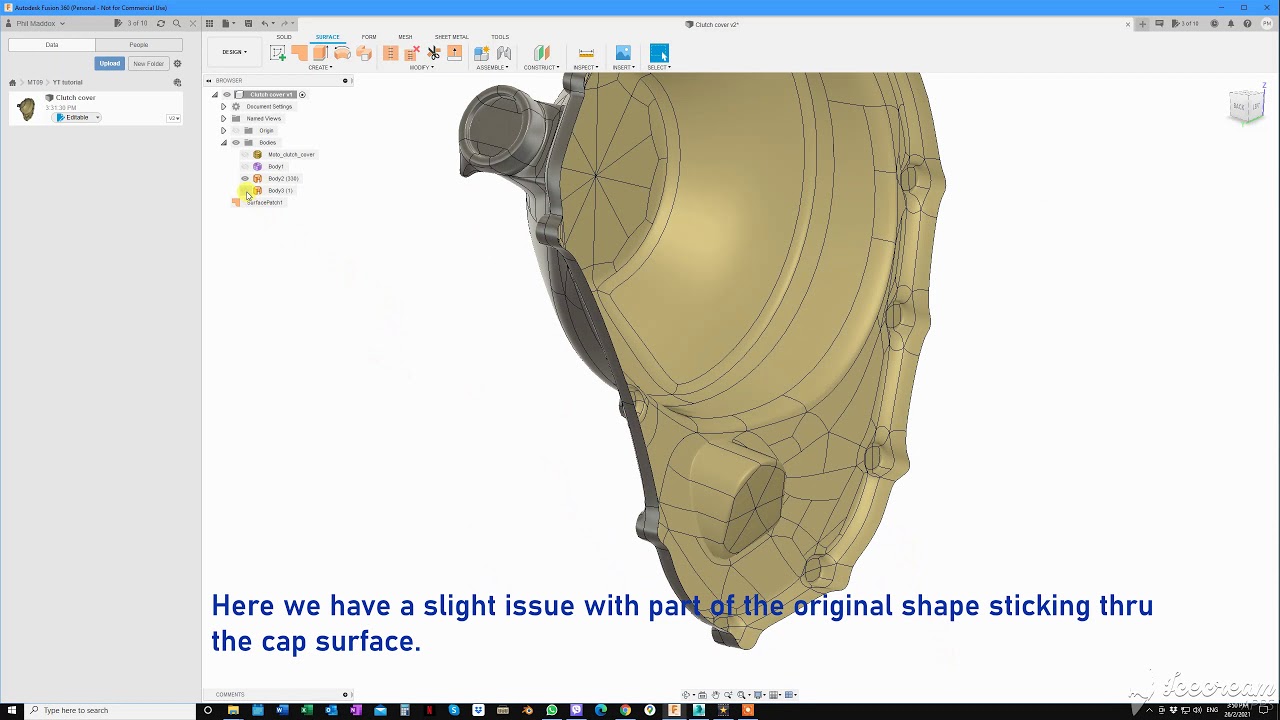Open the Clutch cover thumbnail
Screen dimensions: 1280x720
[26, 108]
